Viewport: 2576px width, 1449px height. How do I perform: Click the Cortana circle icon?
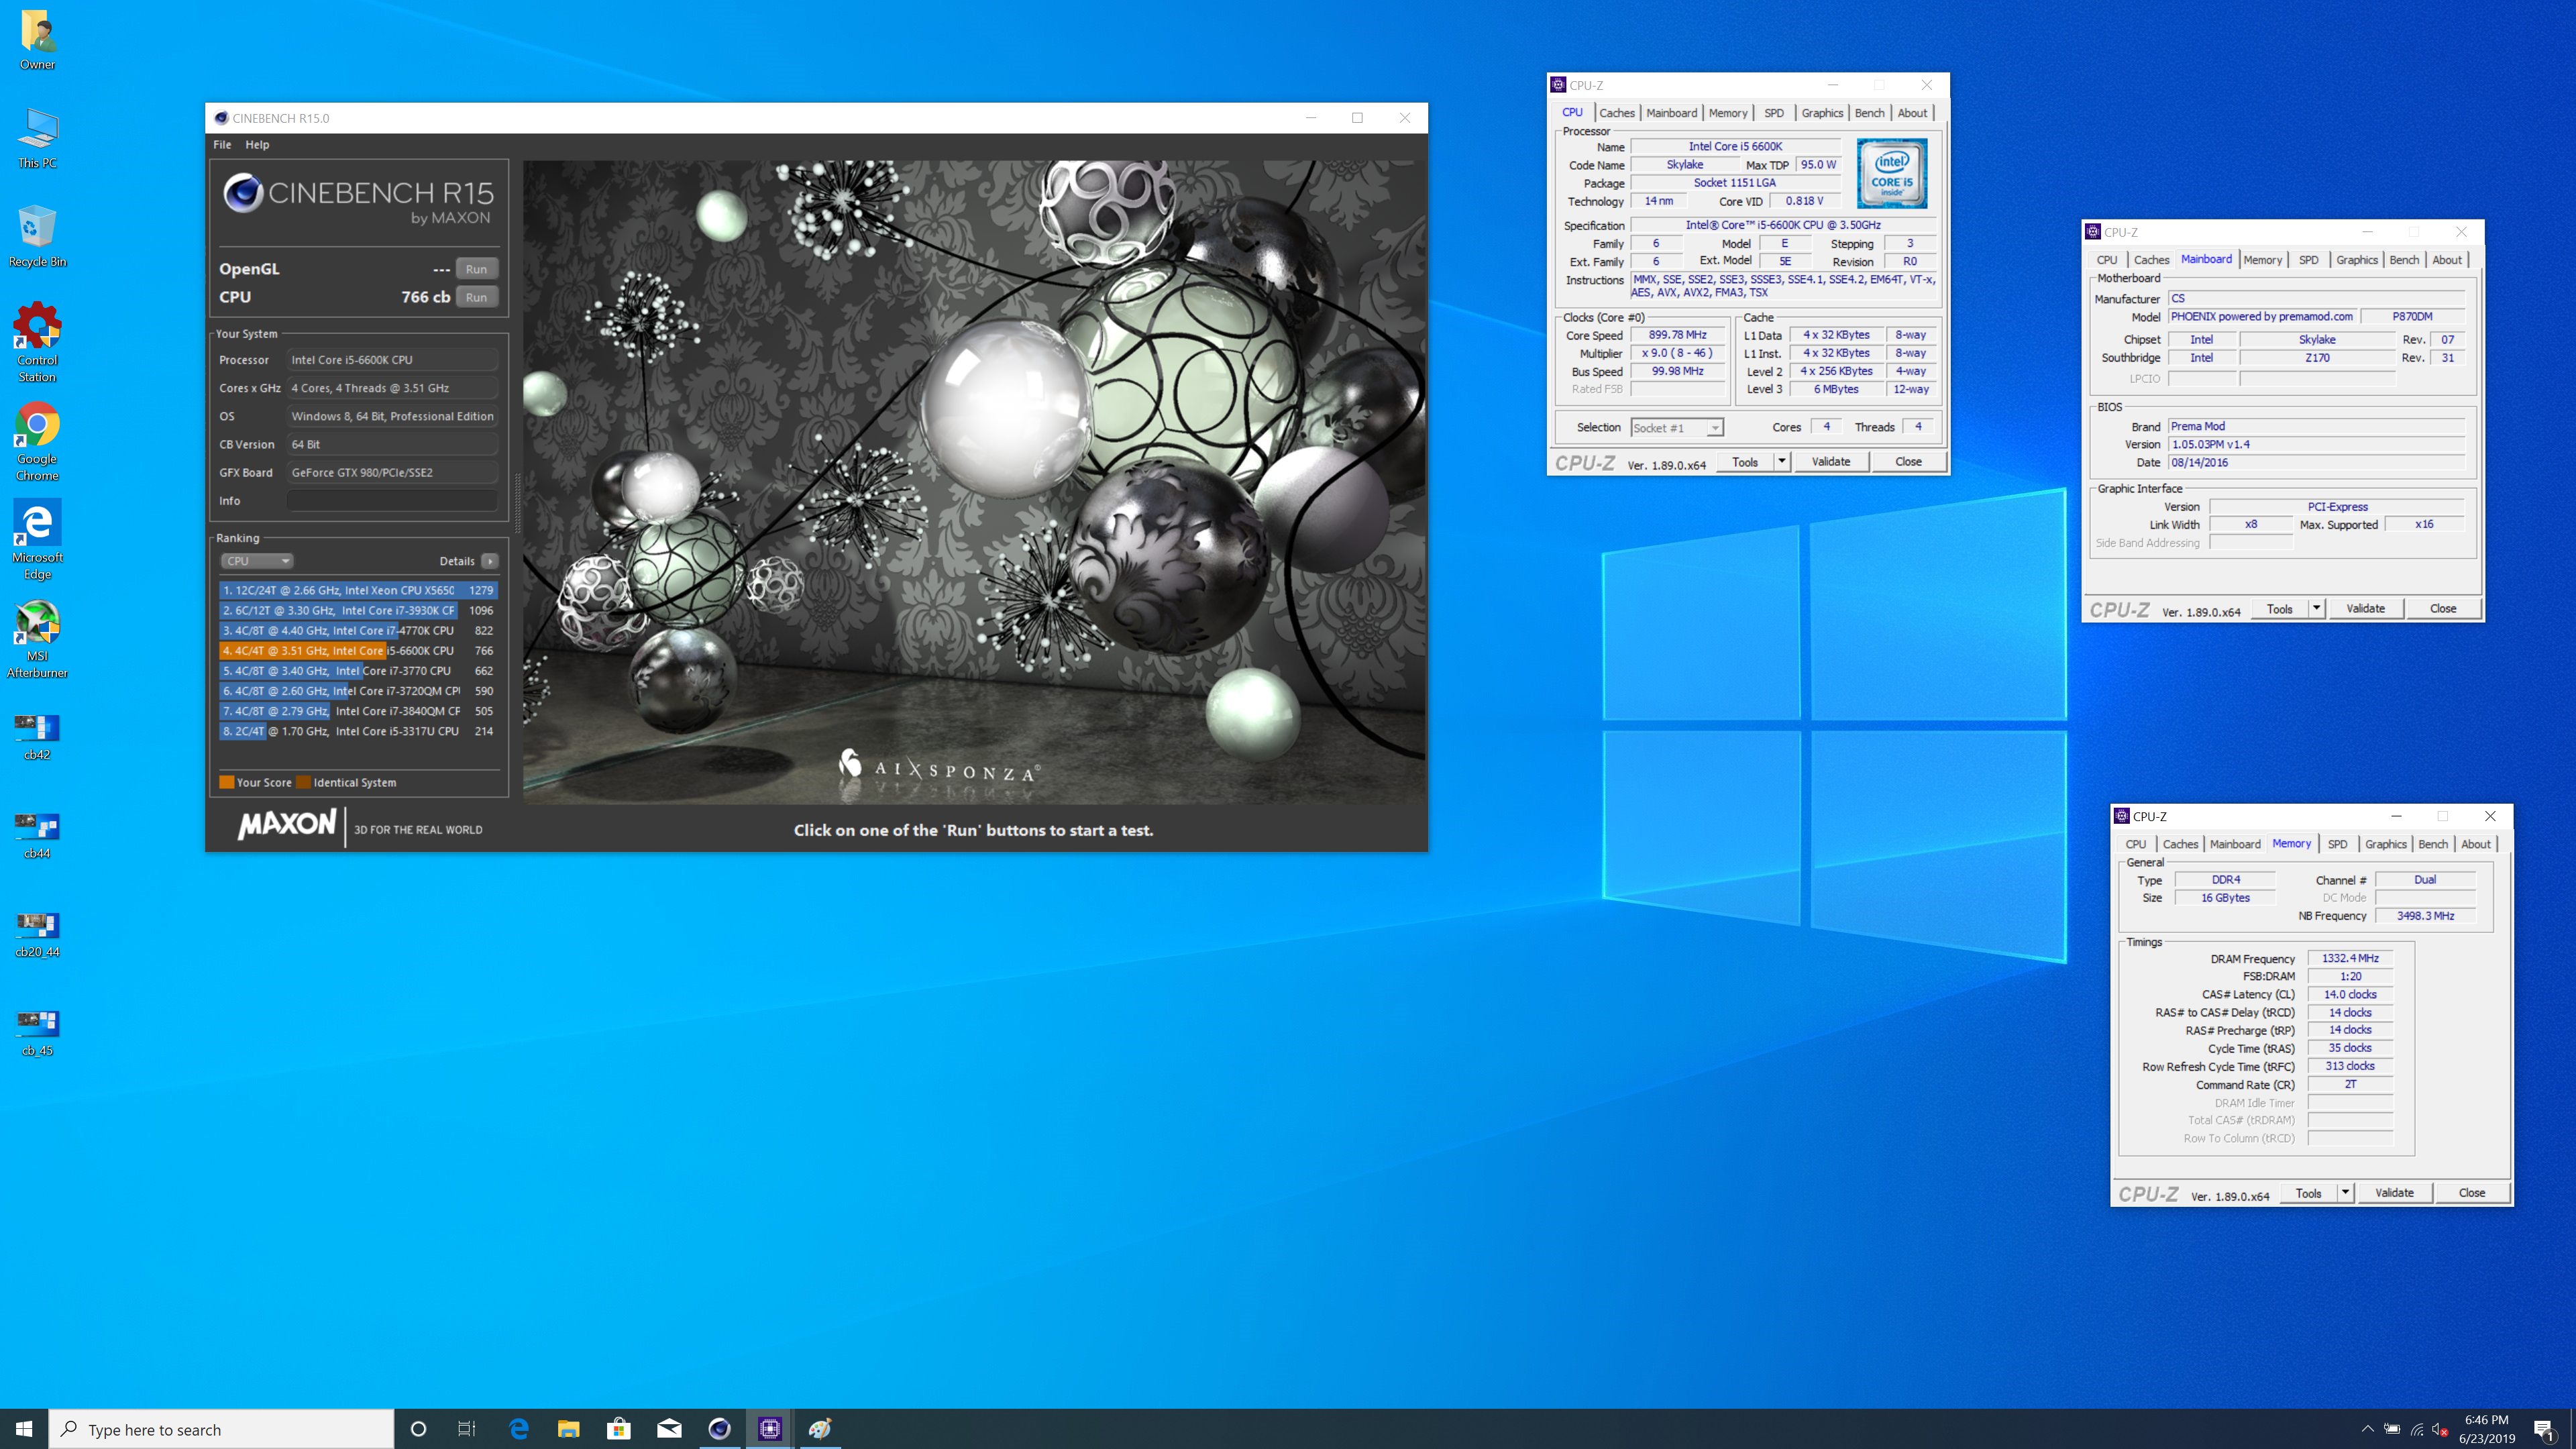click(x=418, y=1429)
